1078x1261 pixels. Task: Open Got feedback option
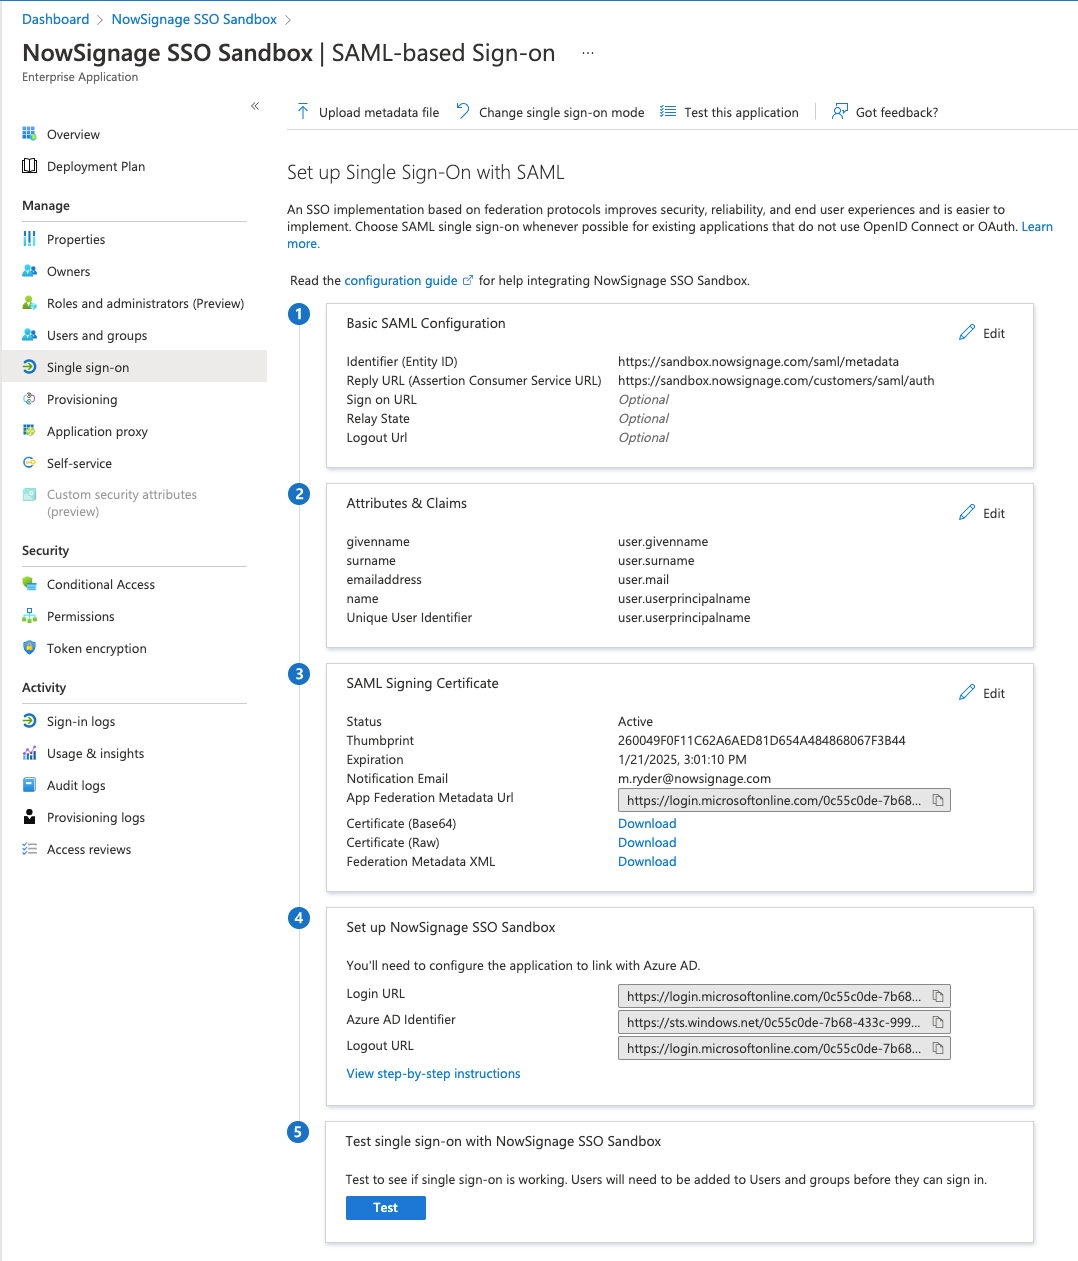885,112
